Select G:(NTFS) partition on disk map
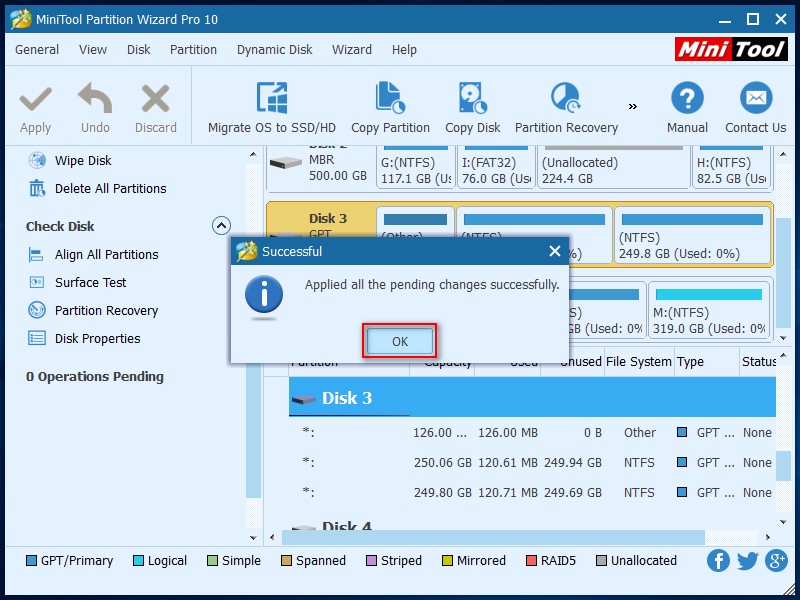 click(415, 167)
